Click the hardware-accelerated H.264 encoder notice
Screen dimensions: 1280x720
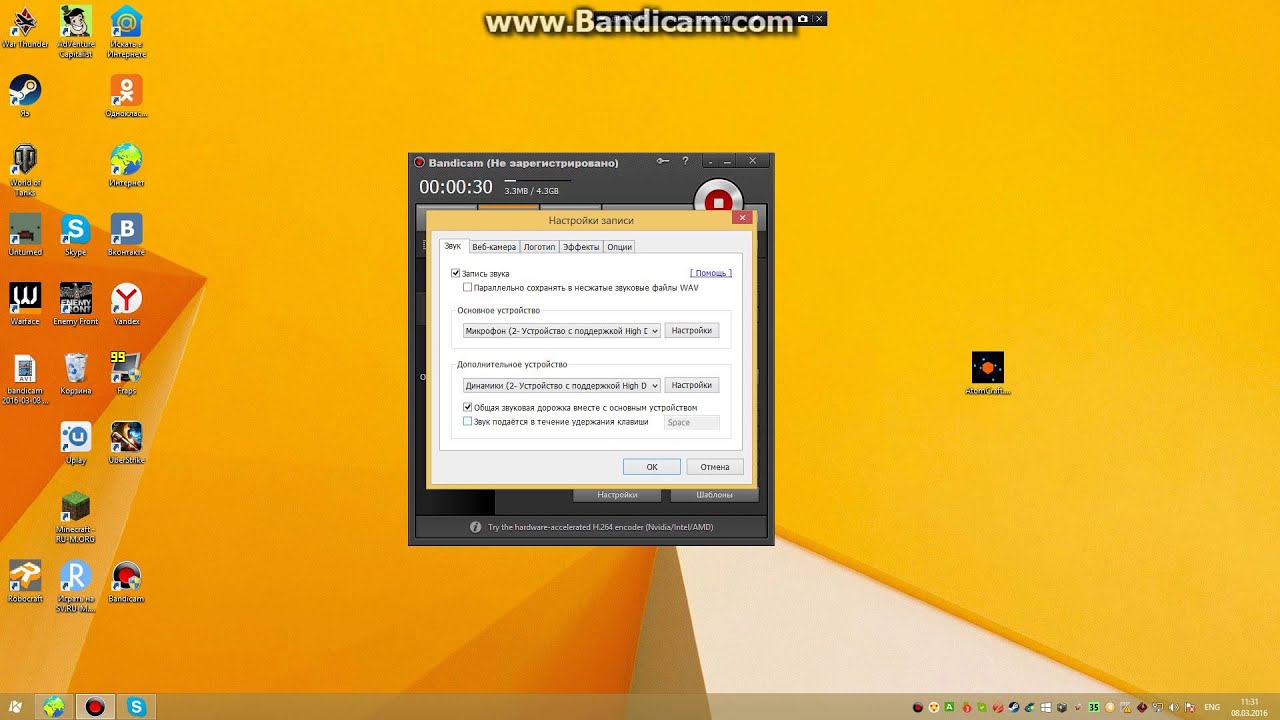pos(600,527)
